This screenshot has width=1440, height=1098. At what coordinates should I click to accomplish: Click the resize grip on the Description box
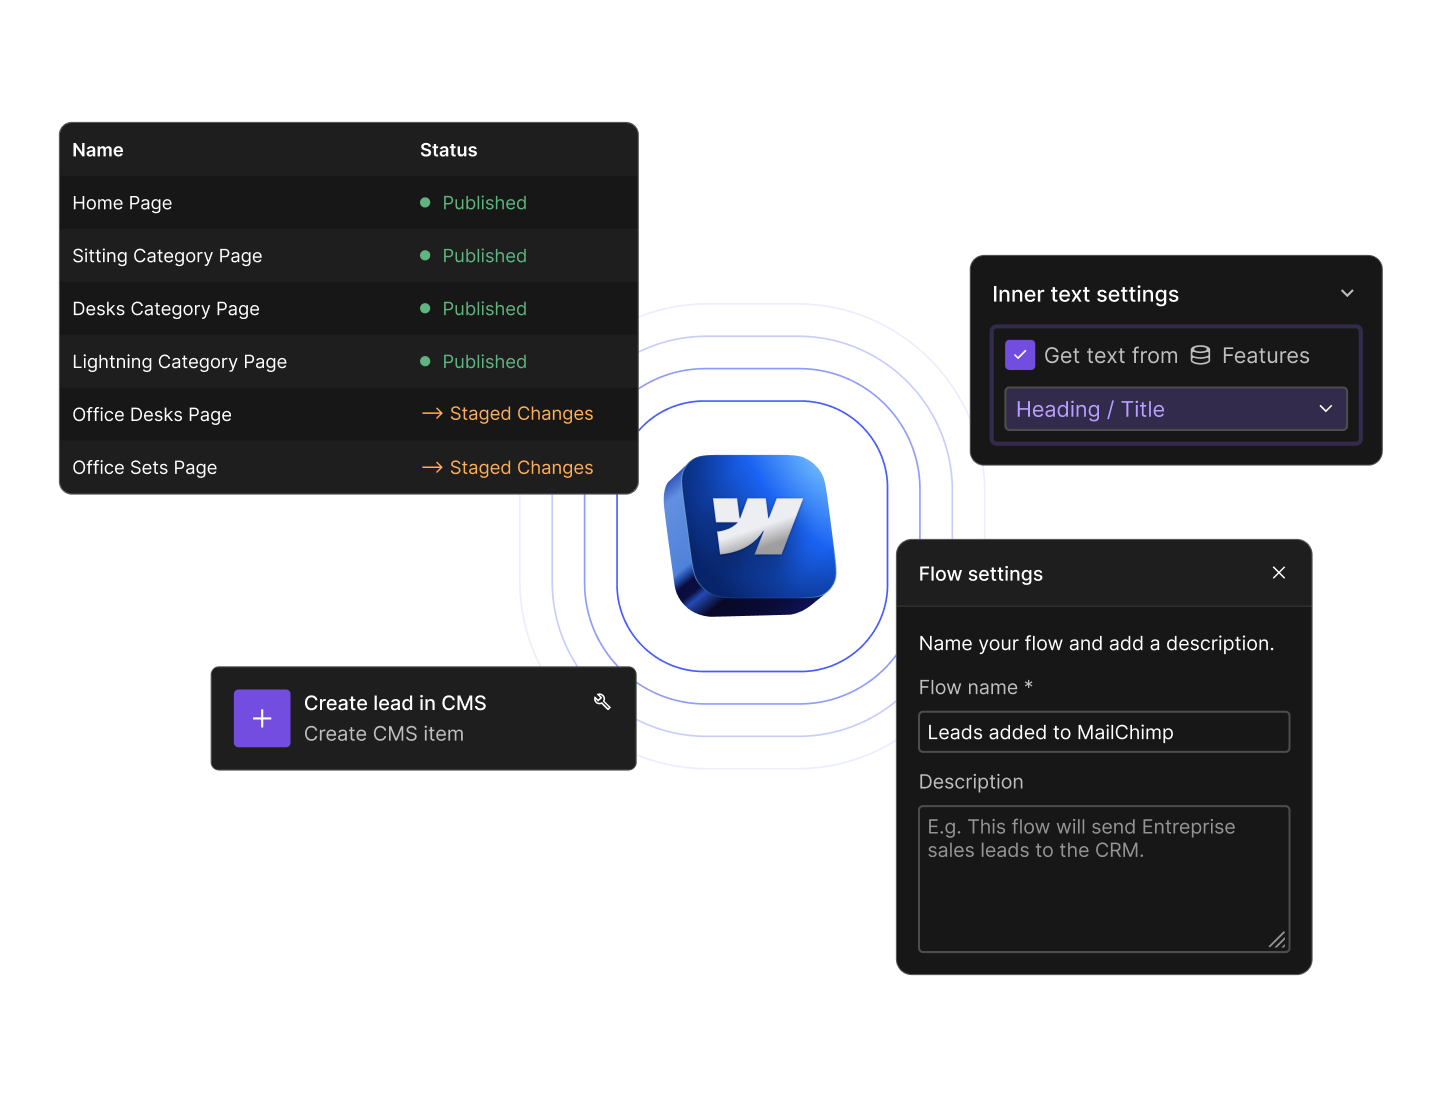pyautogui.click(x=1277, y=940)
